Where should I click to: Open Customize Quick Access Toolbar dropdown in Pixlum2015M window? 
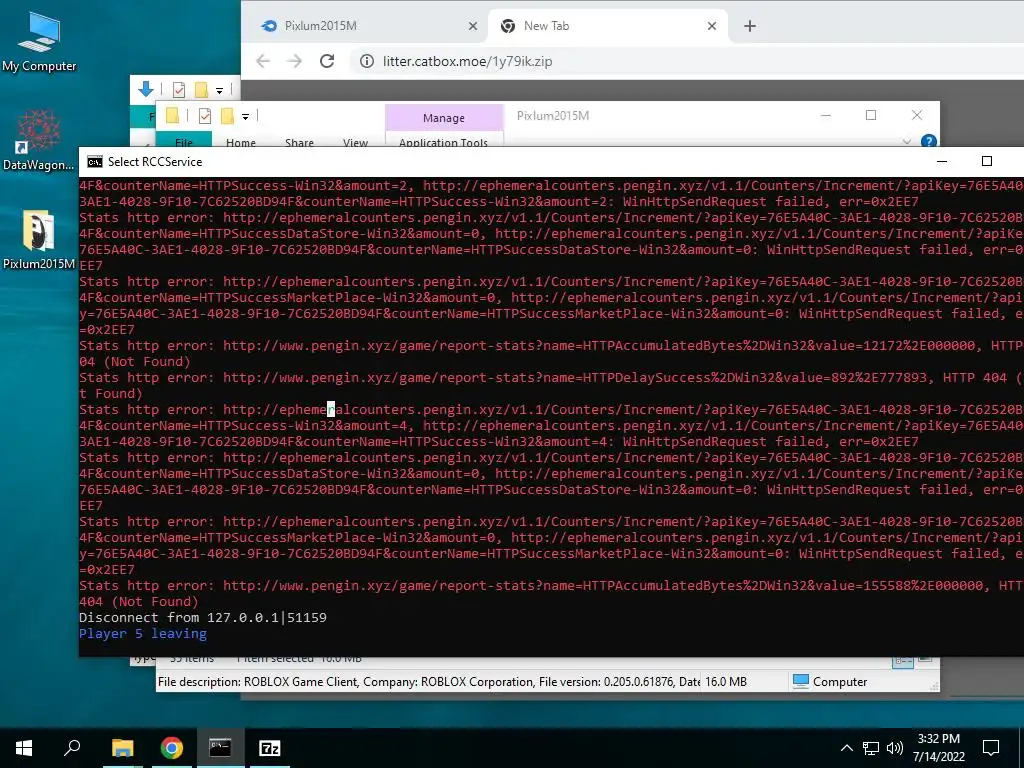(x=246, y=116)
